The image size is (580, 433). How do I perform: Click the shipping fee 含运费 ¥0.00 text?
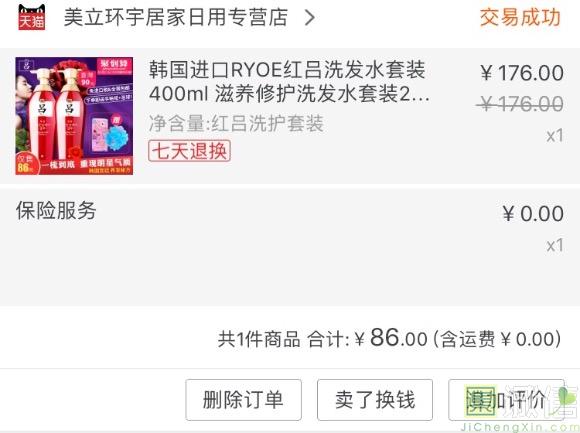pyautogui.click(x=497, y=339)
